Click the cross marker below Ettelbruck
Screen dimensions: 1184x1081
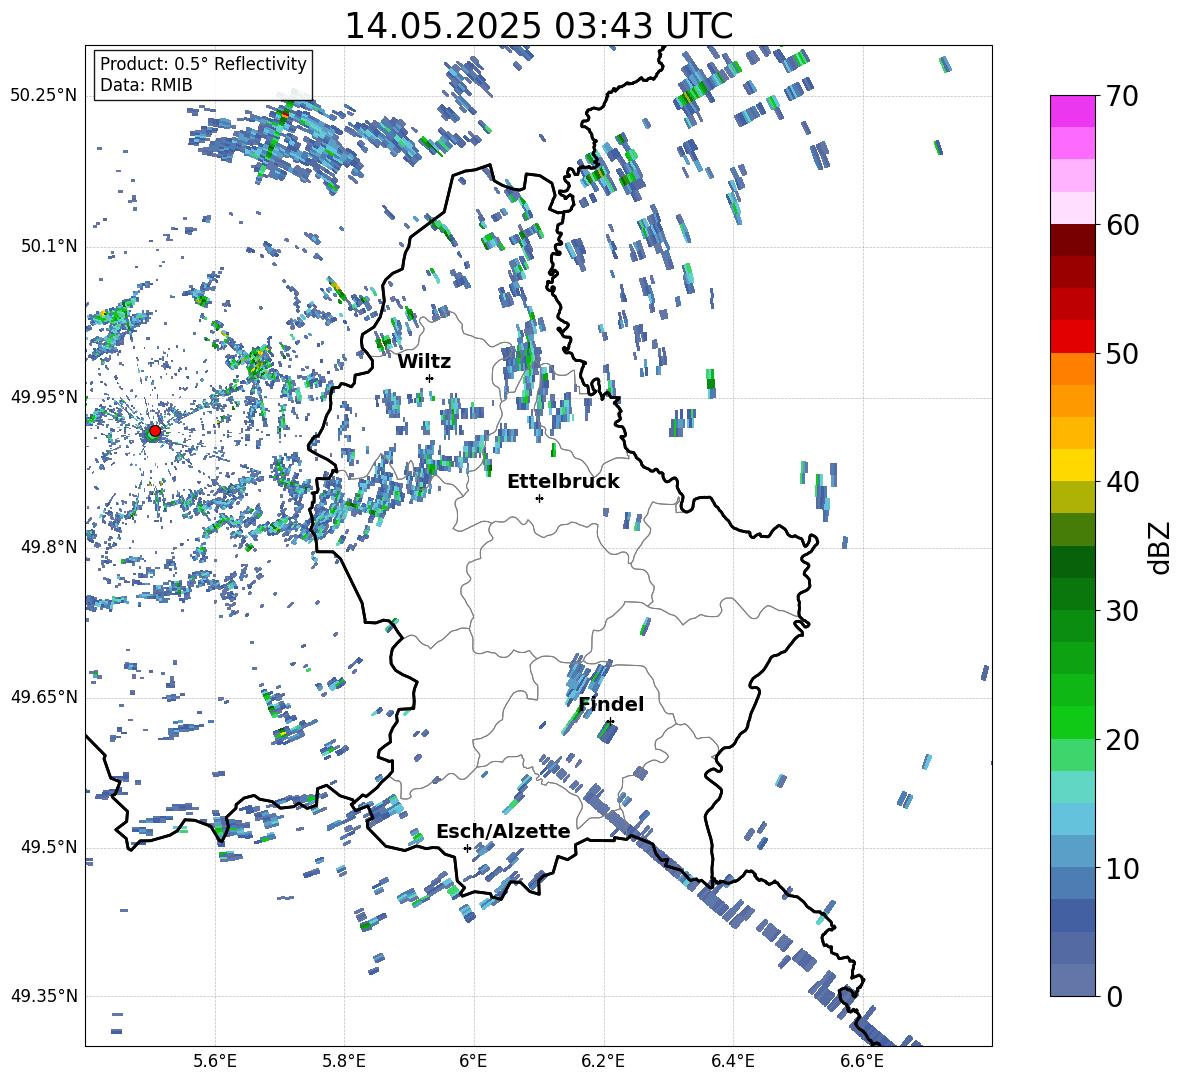click(539, 498)
